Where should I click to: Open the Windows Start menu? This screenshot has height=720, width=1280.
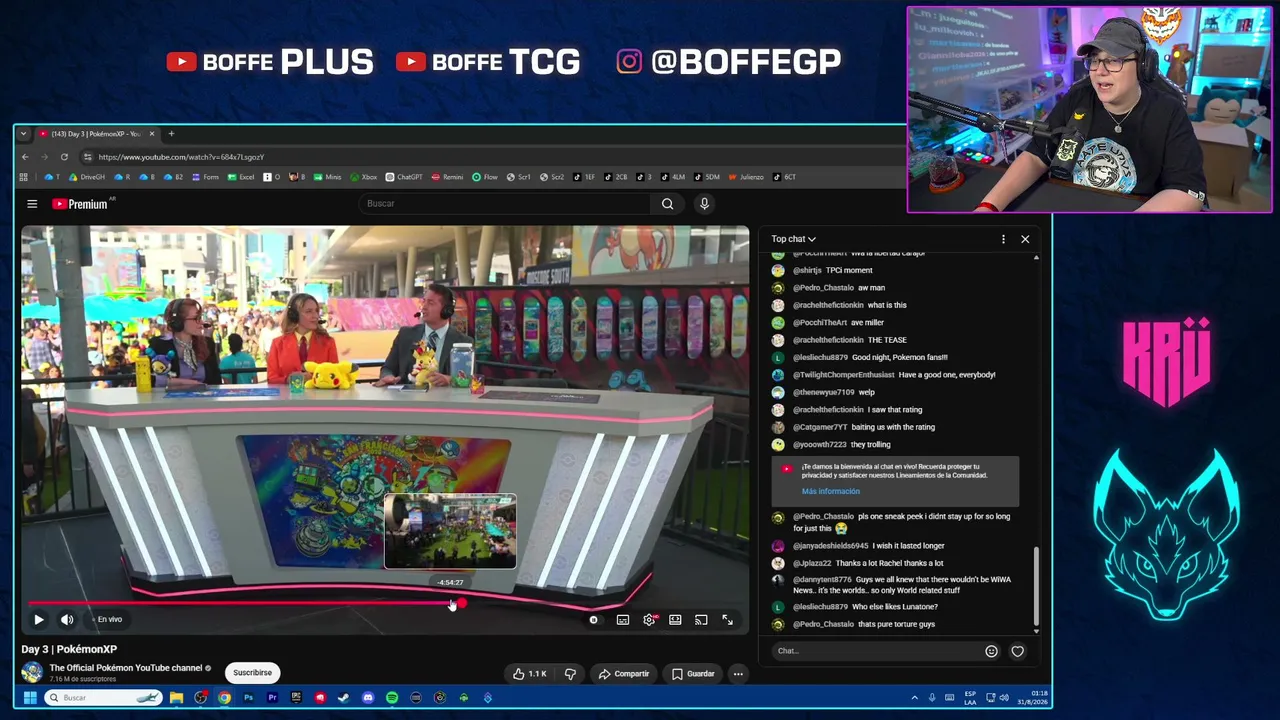(30, 698)
